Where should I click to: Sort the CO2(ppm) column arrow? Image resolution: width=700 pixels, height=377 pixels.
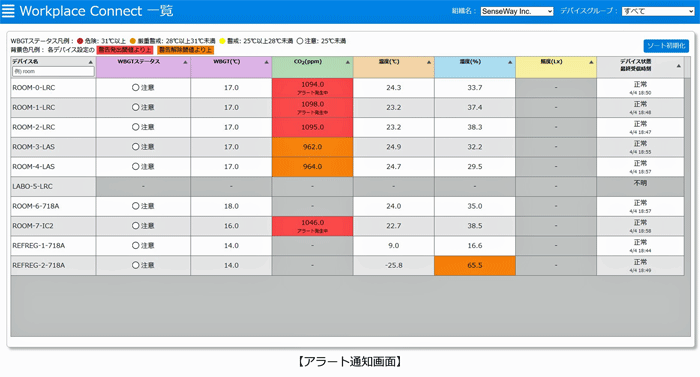click(x=348, y=63)
